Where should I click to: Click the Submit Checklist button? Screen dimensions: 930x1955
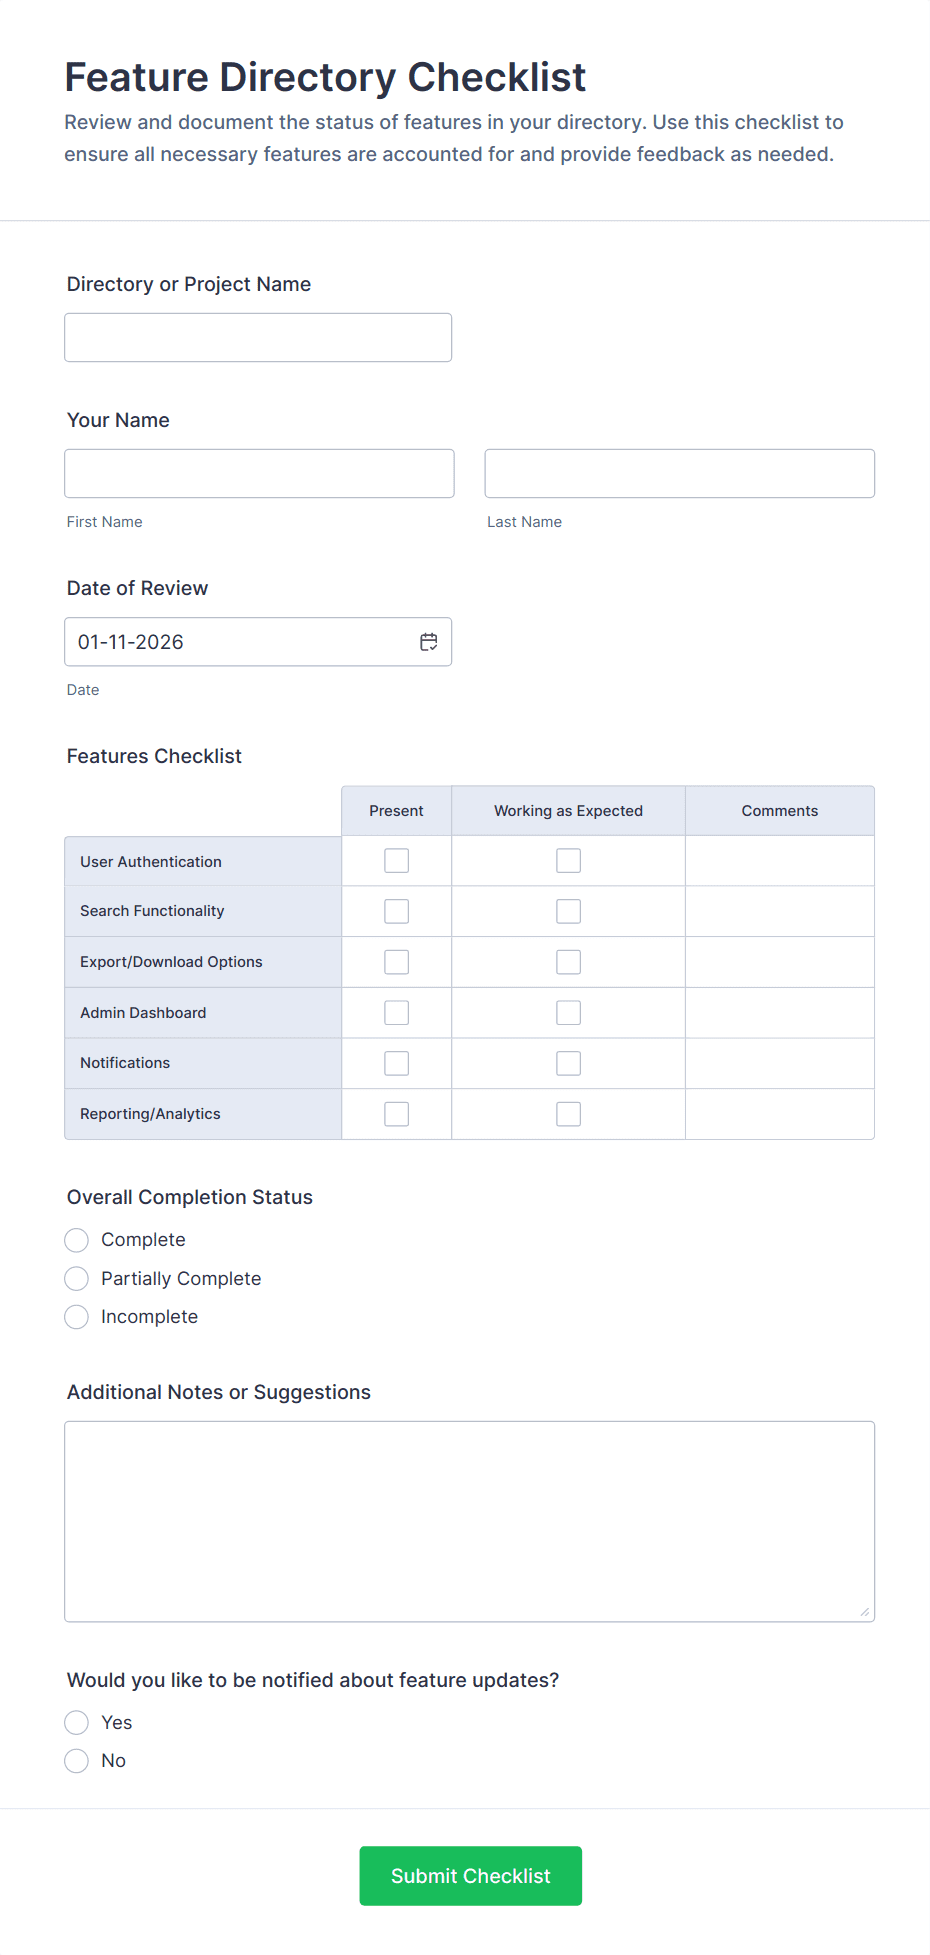[x=470, y=1876]
